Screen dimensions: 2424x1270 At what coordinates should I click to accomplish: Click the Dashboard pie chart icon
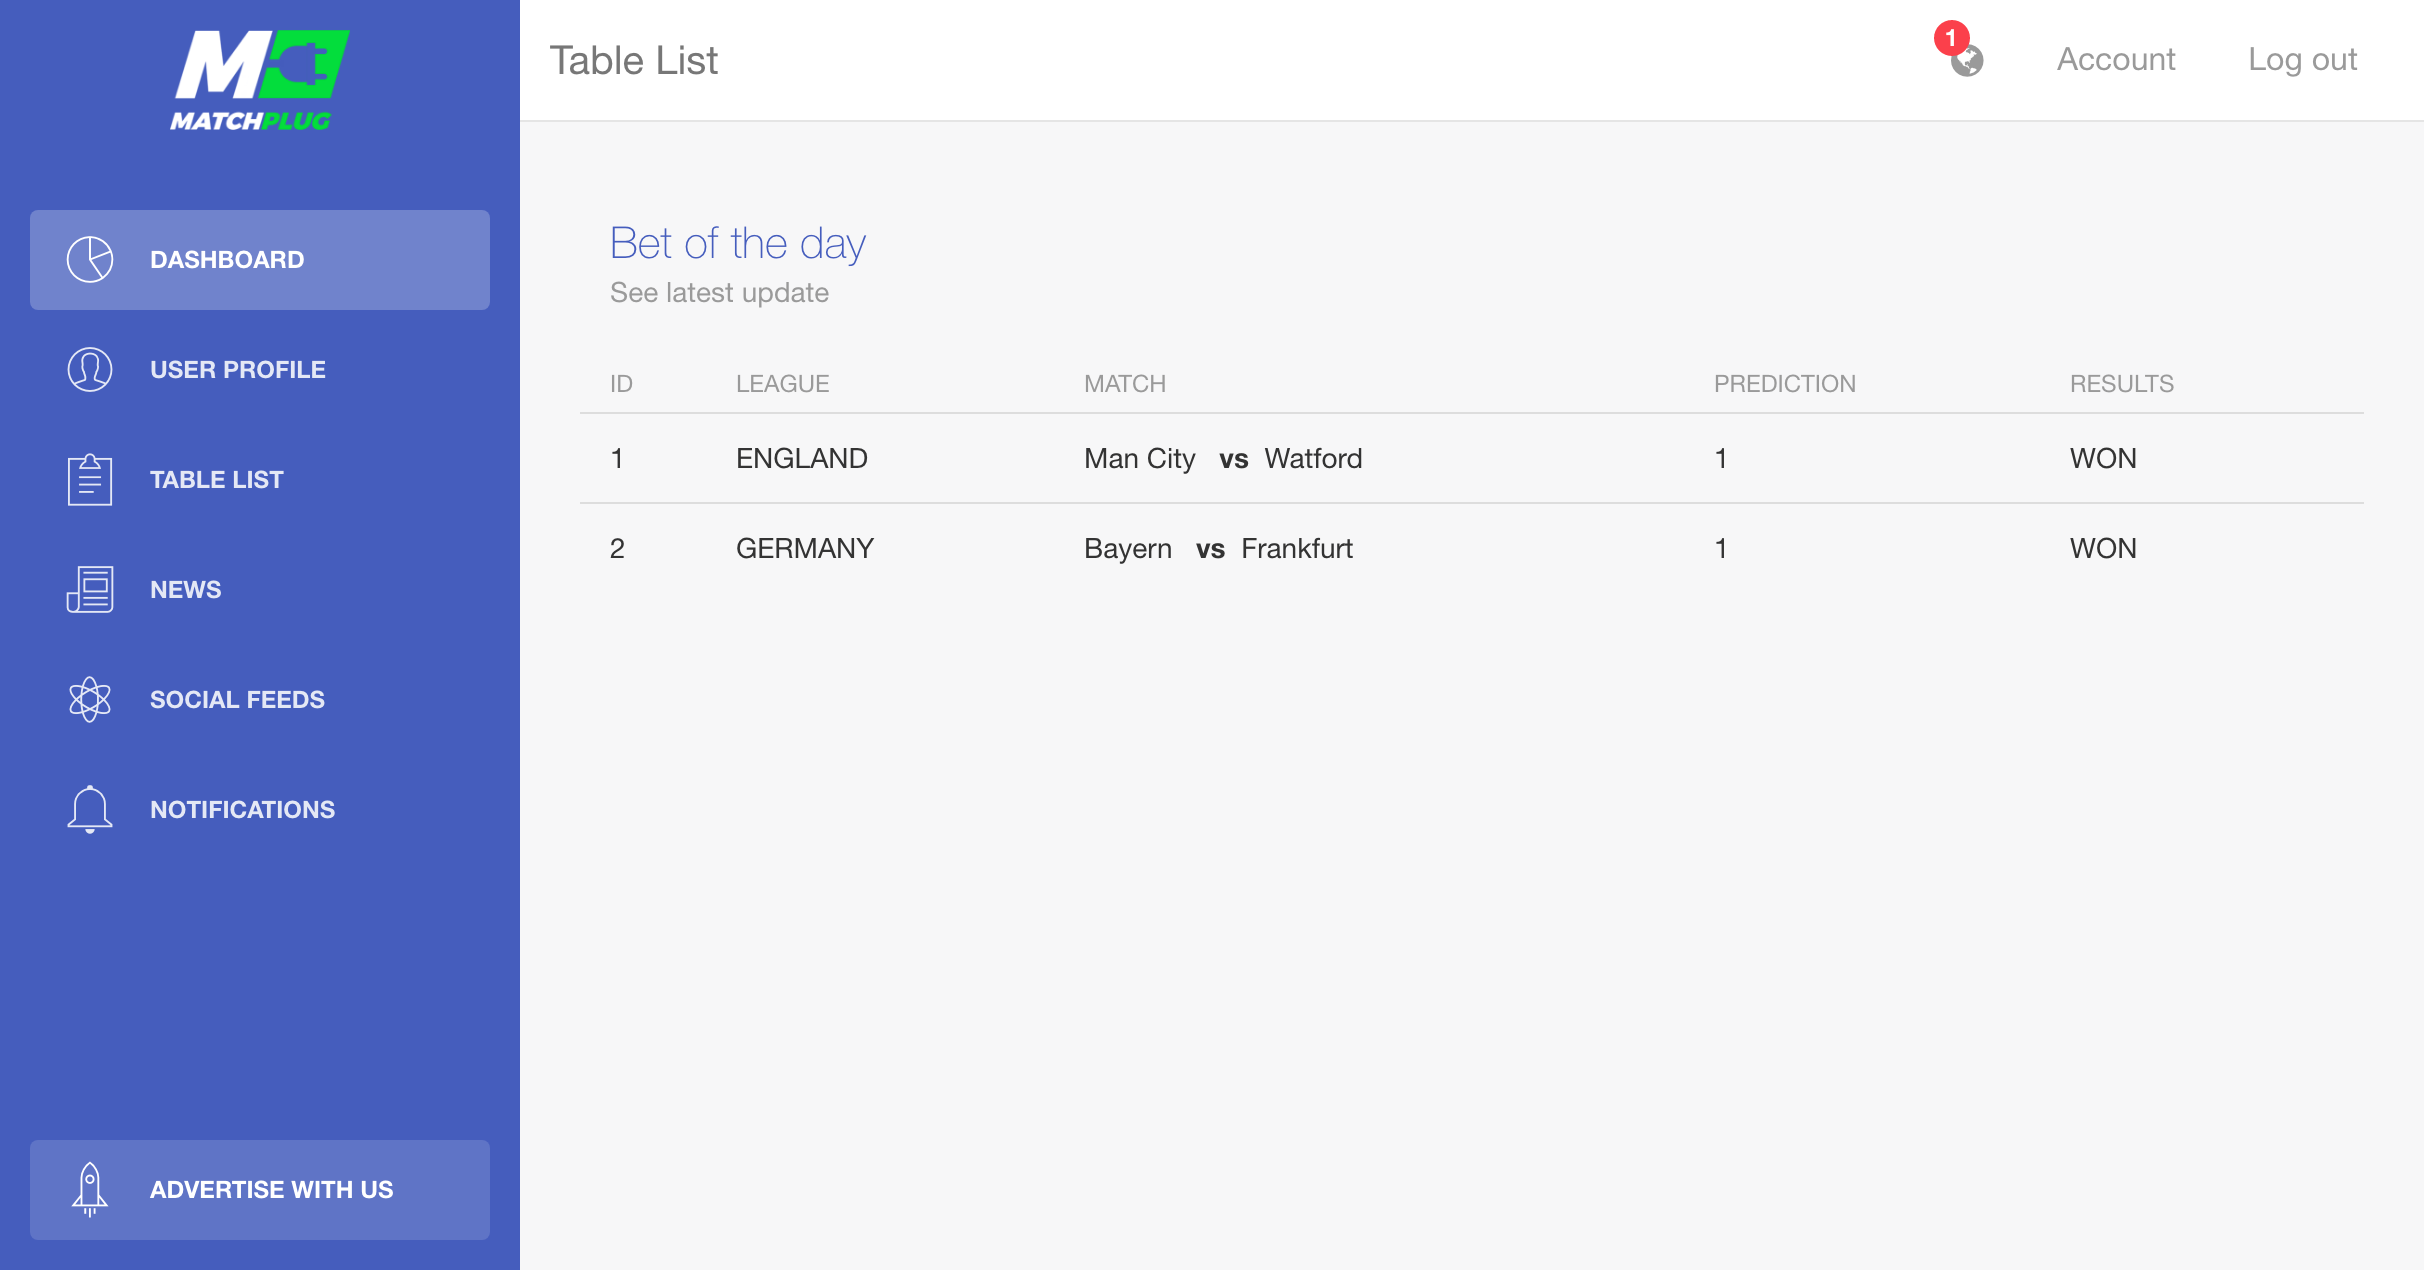90,260
